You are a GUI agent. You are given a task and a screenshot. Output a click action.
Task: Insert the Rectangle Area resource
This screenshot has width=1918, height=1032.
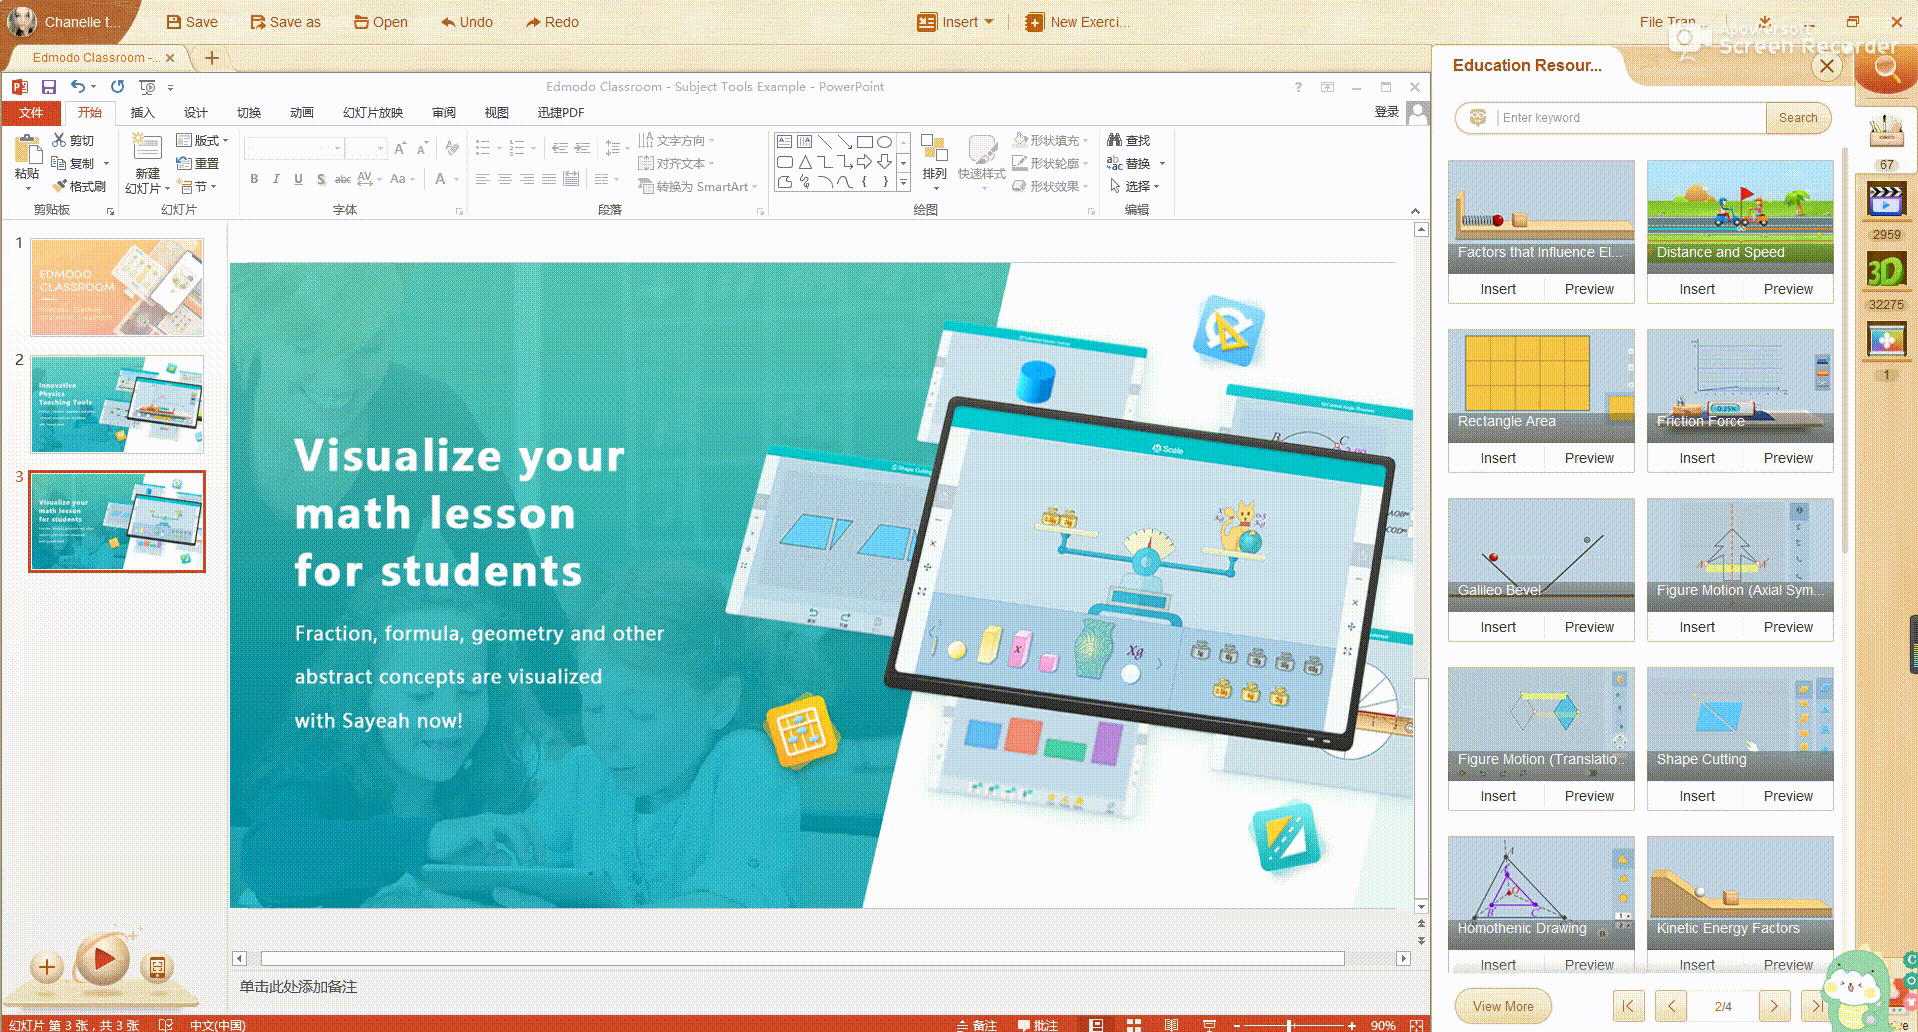pyautogui.click(x=1498, y=458)
